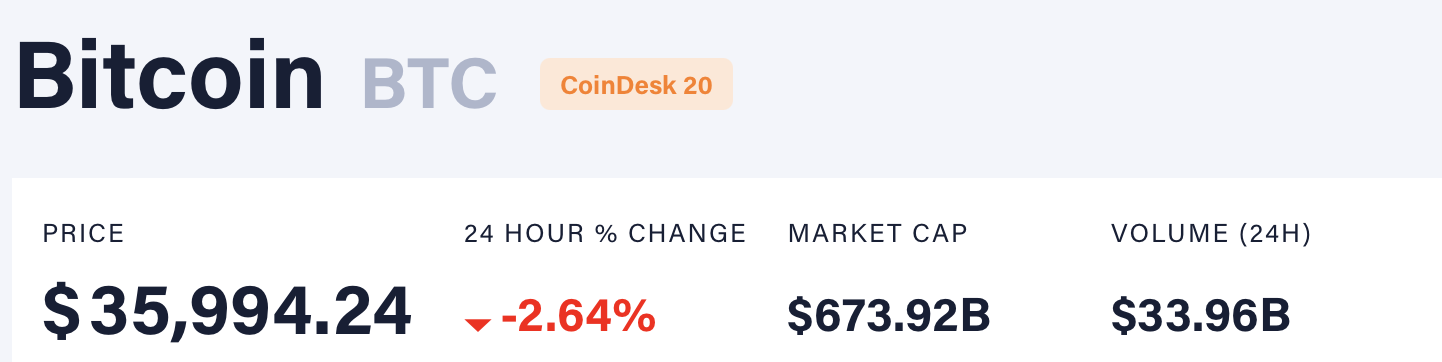Click the word CoinDesk in the orange badge

click(617, 85)
